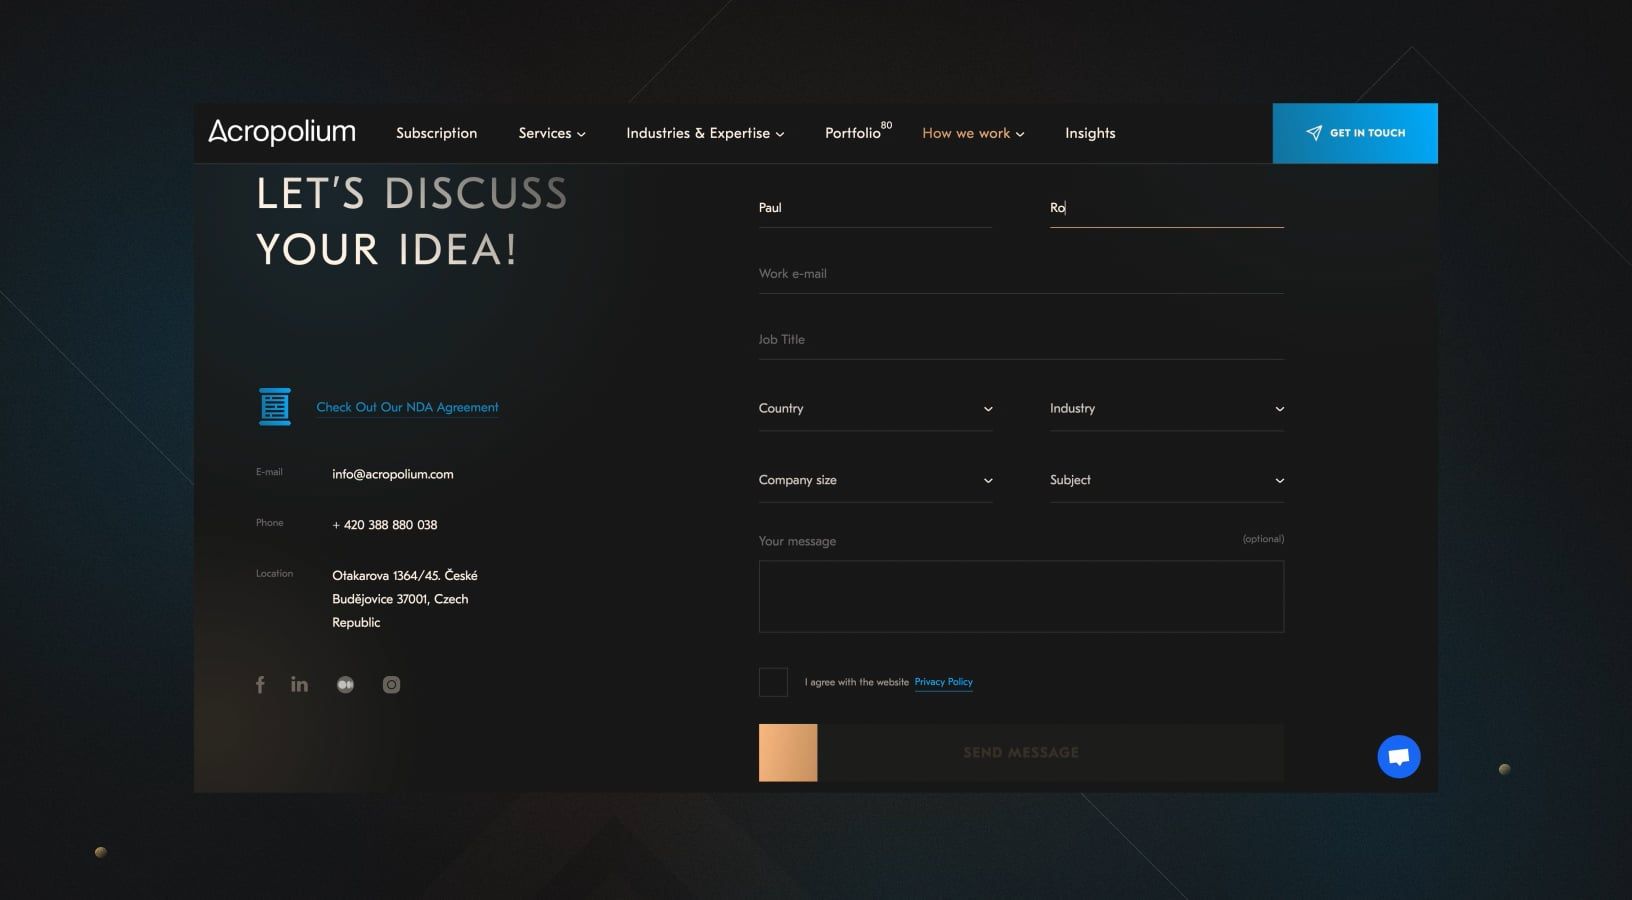This screenshot has height=900, width=1632.
Task: Open the Industries & Expertise menu
Action: point(705,133)
